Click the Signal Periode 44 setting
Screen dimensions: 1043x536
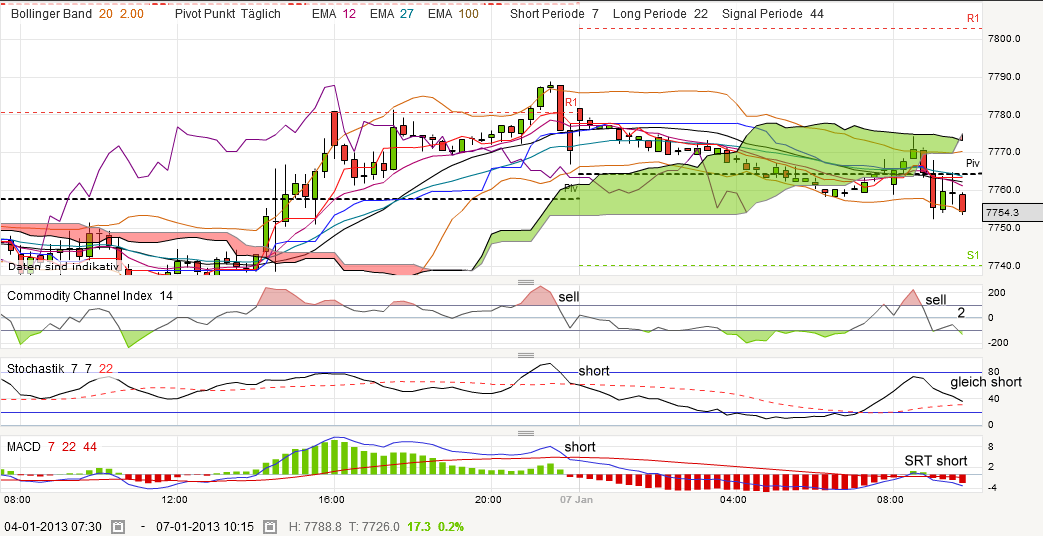(773, 13)
